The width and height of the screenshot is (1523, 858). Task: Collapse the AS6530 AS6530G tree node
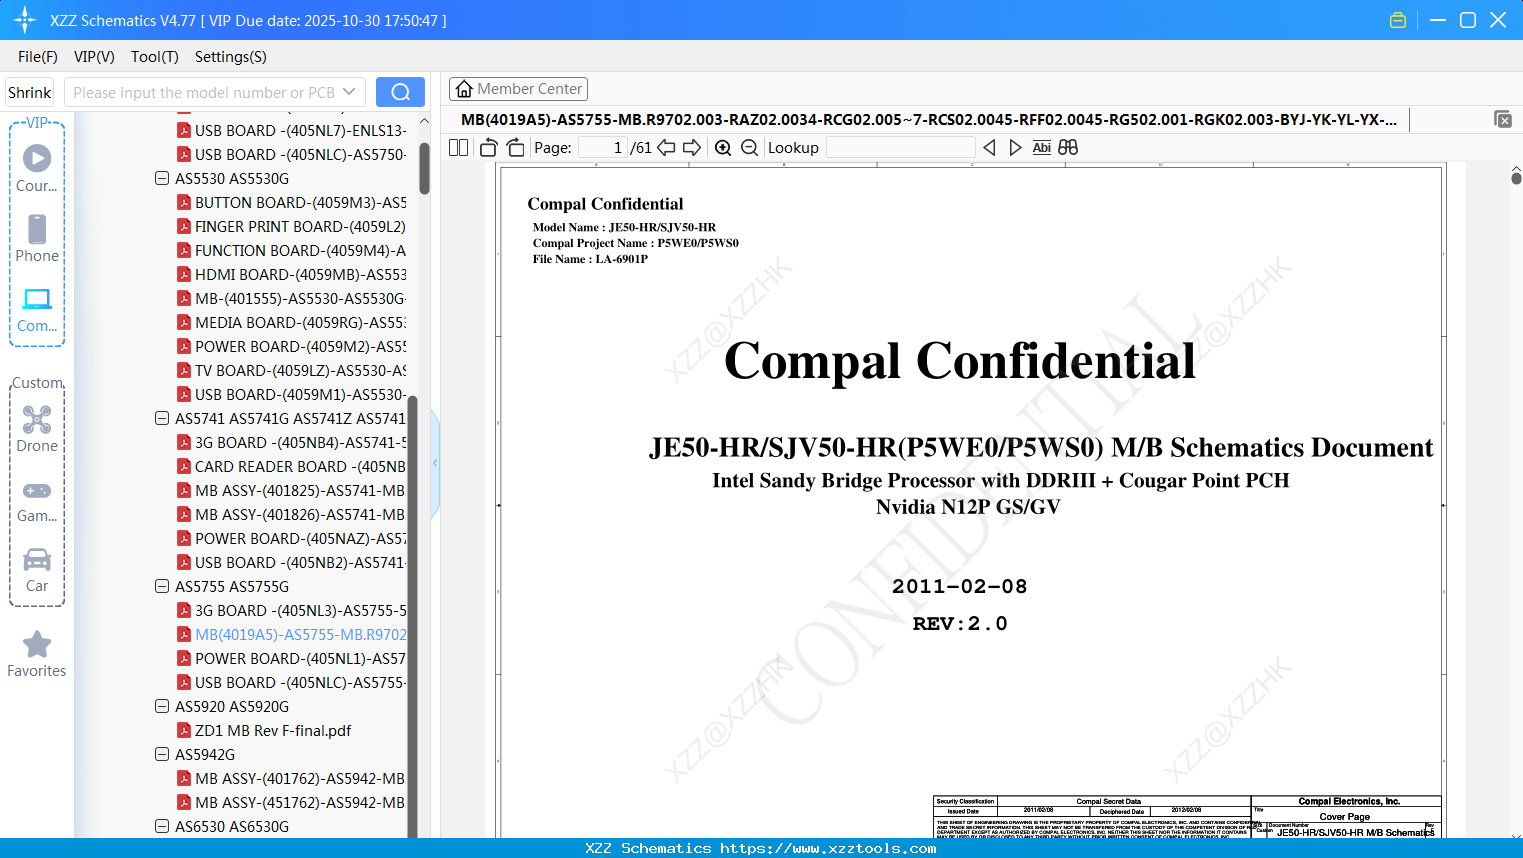162,826
